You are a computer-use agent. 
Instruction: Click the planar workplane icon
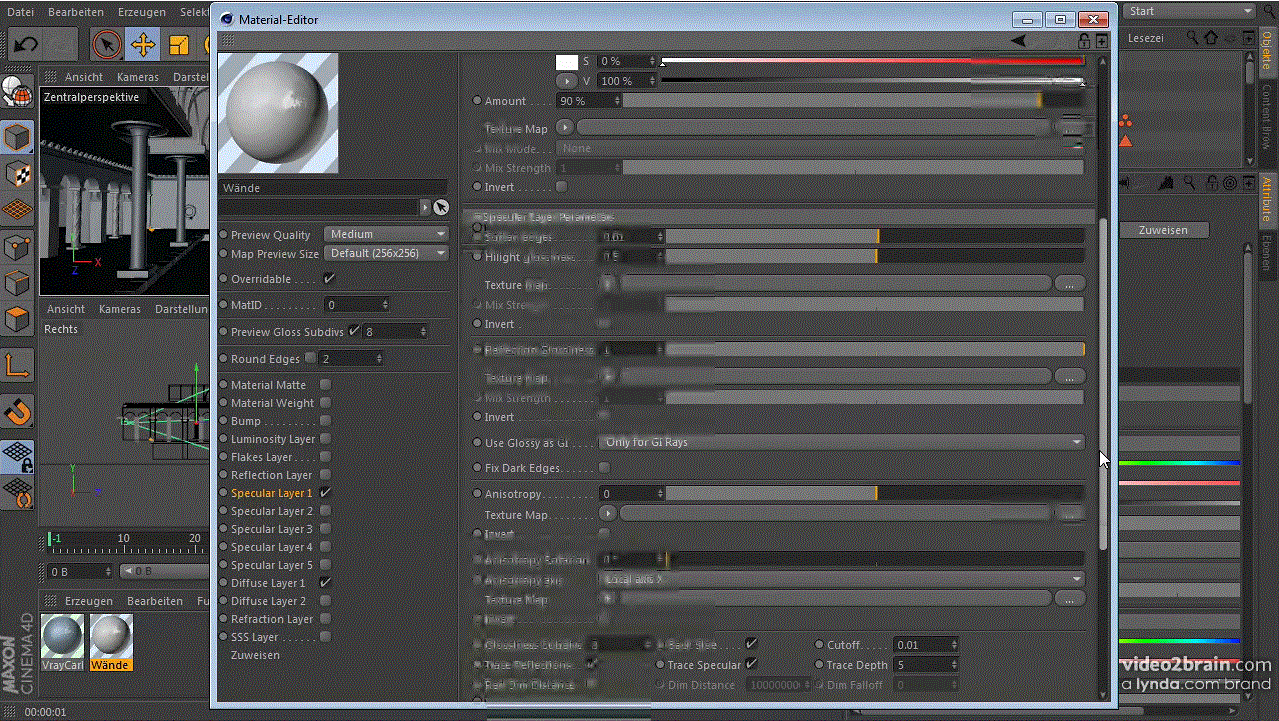(17, 492)
